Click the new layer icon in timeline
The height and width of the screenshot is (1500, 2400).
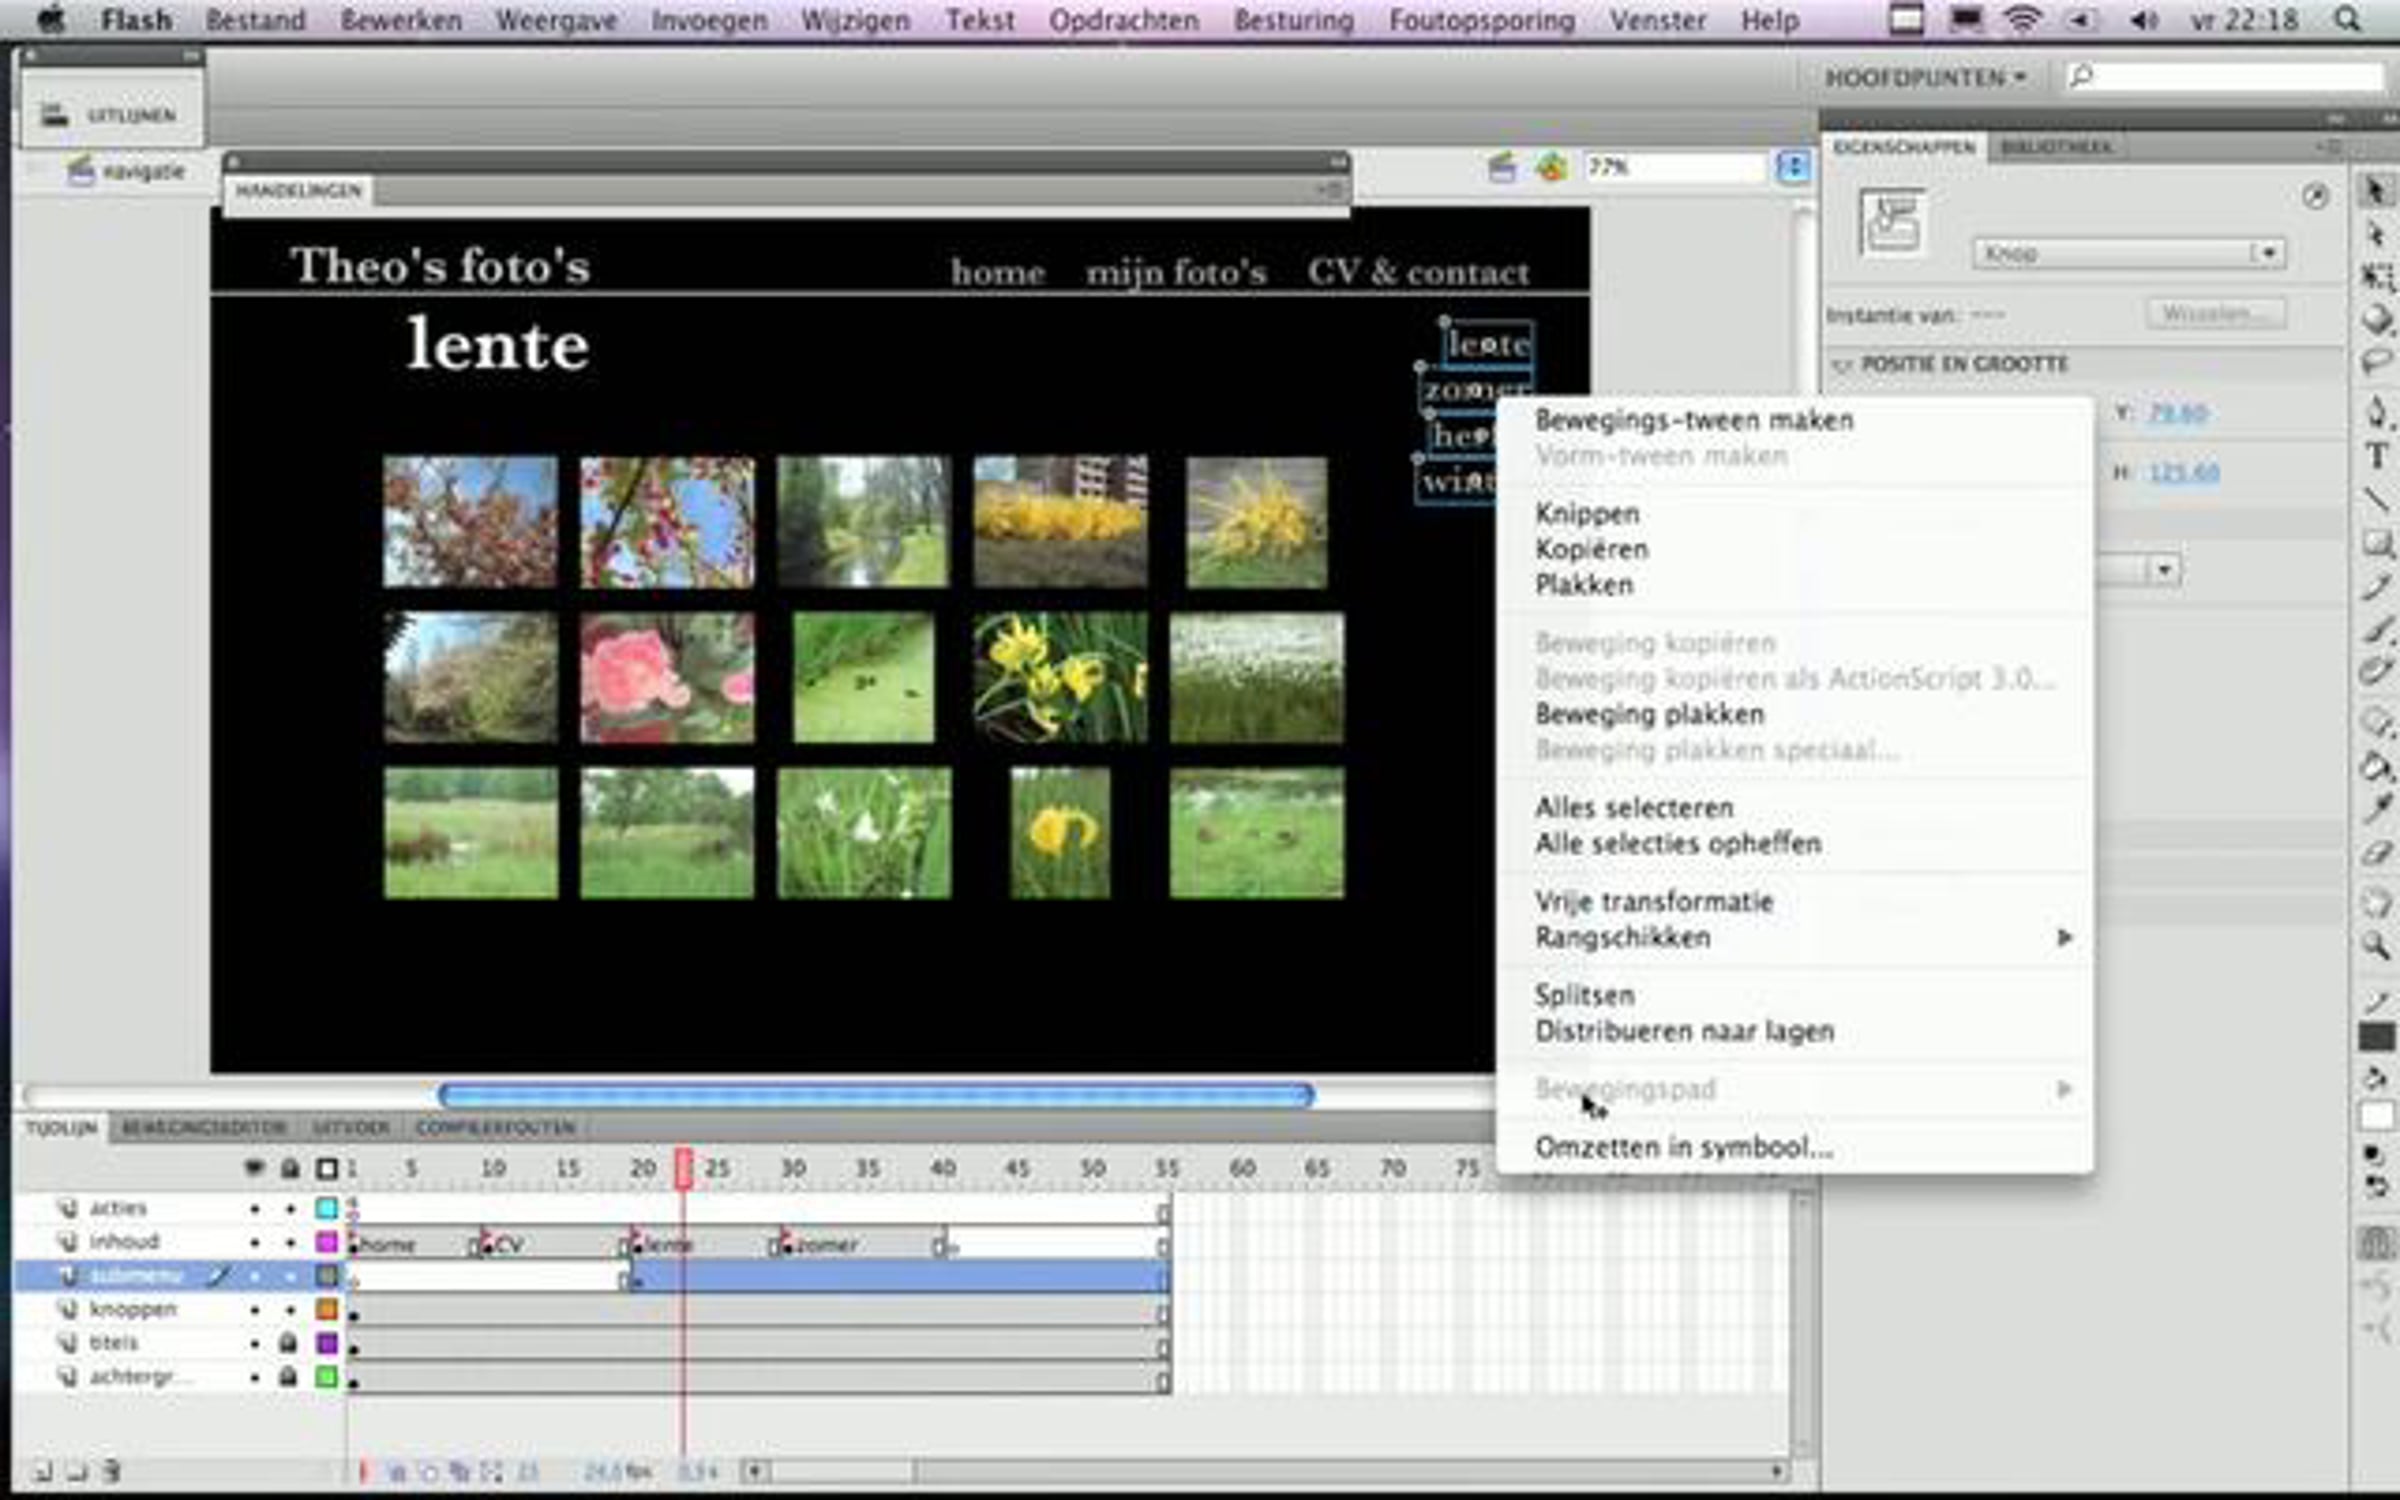click(42, 1471)
